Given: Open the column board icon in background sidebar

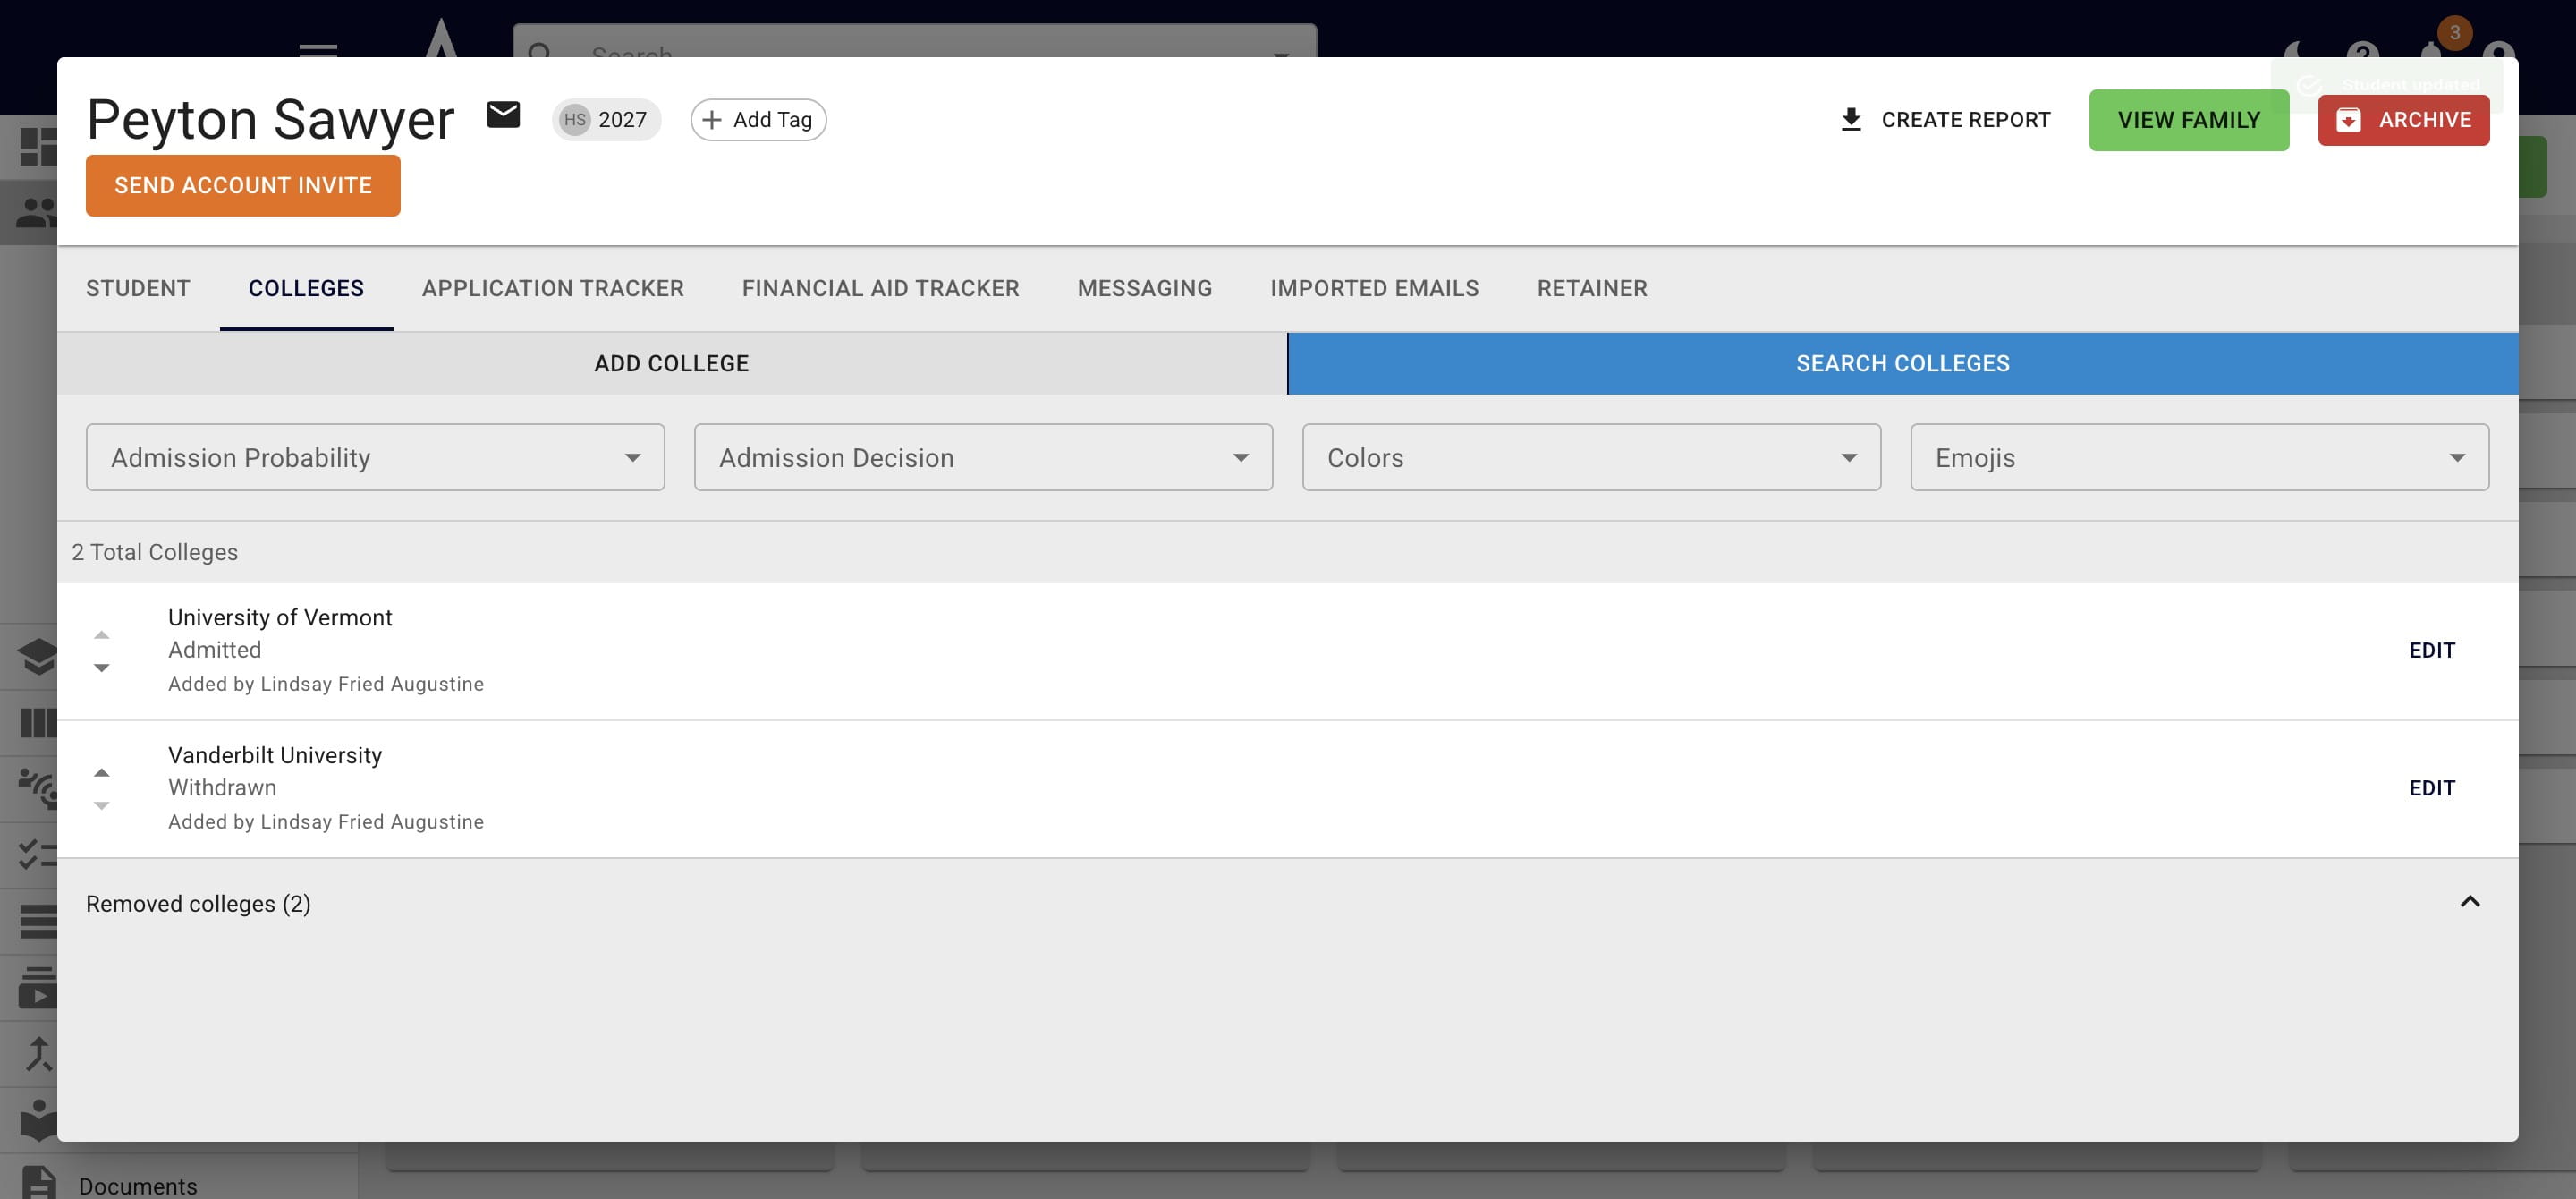Looking at the screenshot, I should pyautogui.click(x=38, y=722).
